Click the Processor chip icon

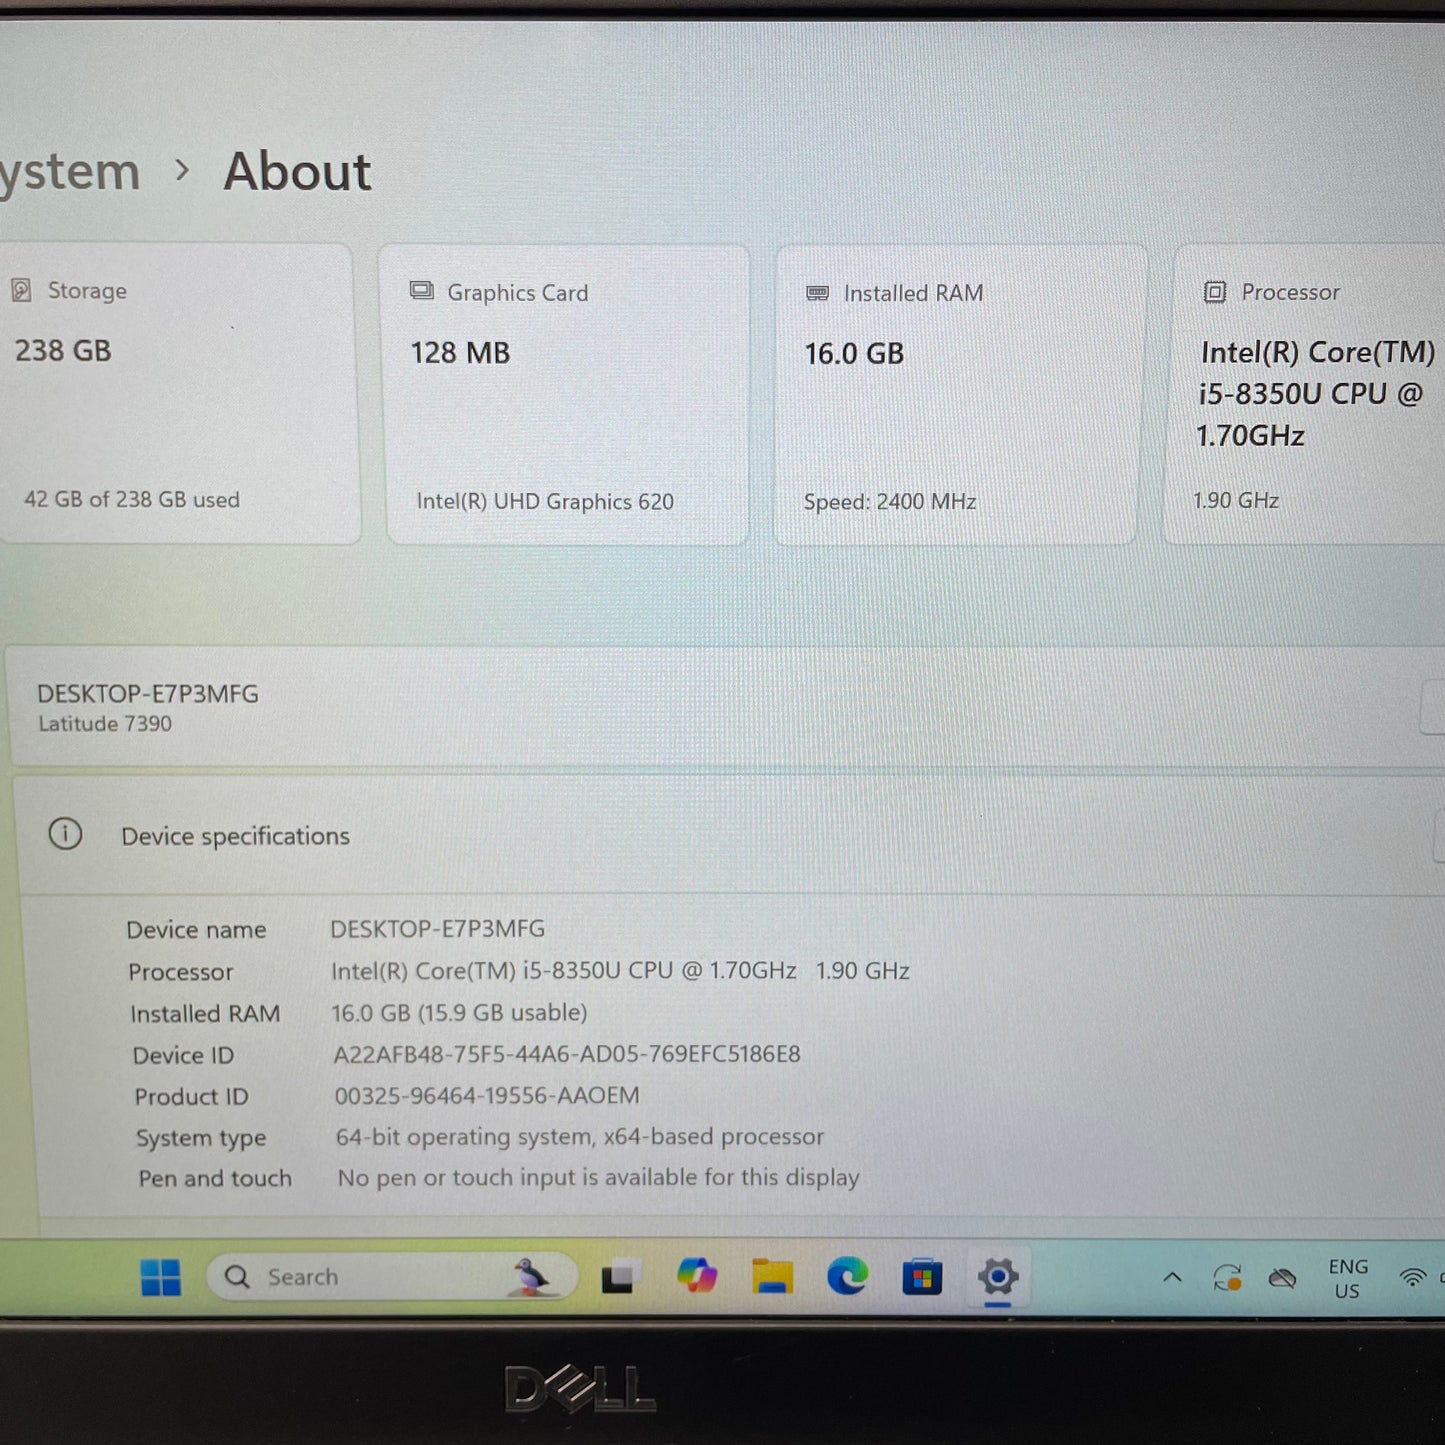tap(1214, 292)
